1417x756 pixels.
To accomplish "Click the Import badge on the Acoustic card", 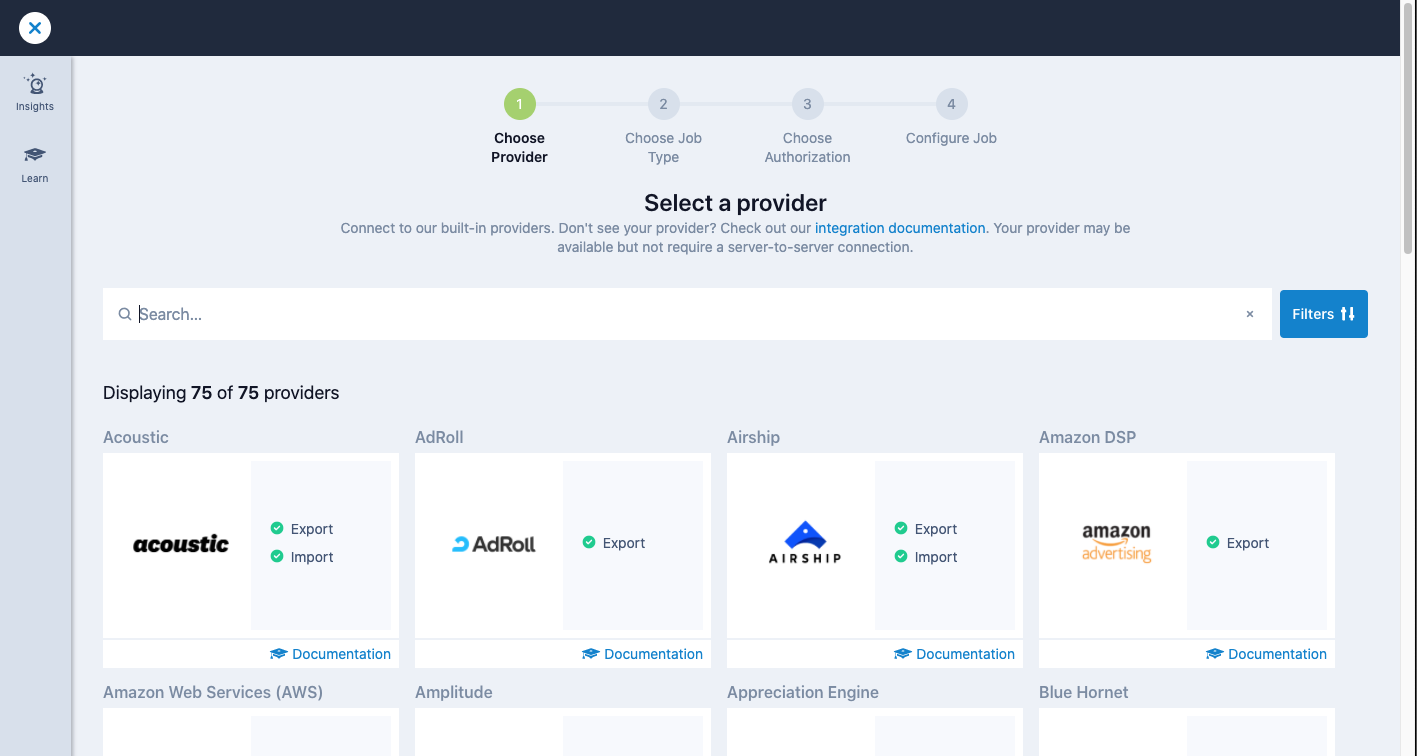I will (x=301, y=557).
